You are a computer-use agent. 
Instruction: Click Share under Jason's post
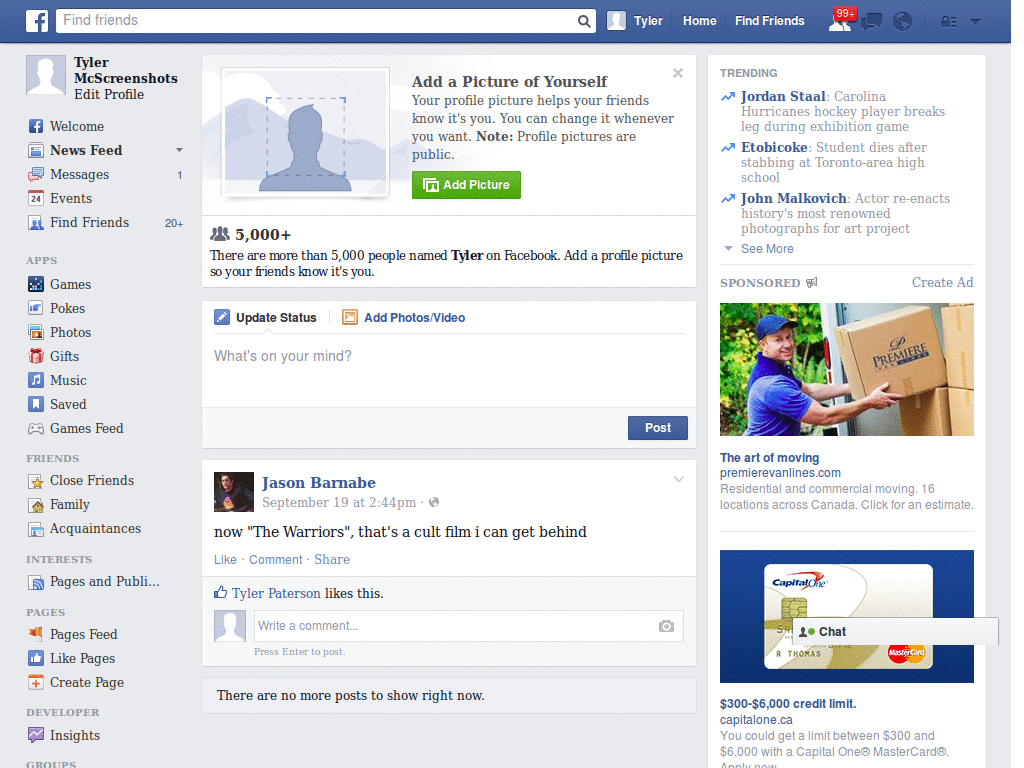(332, 560)
